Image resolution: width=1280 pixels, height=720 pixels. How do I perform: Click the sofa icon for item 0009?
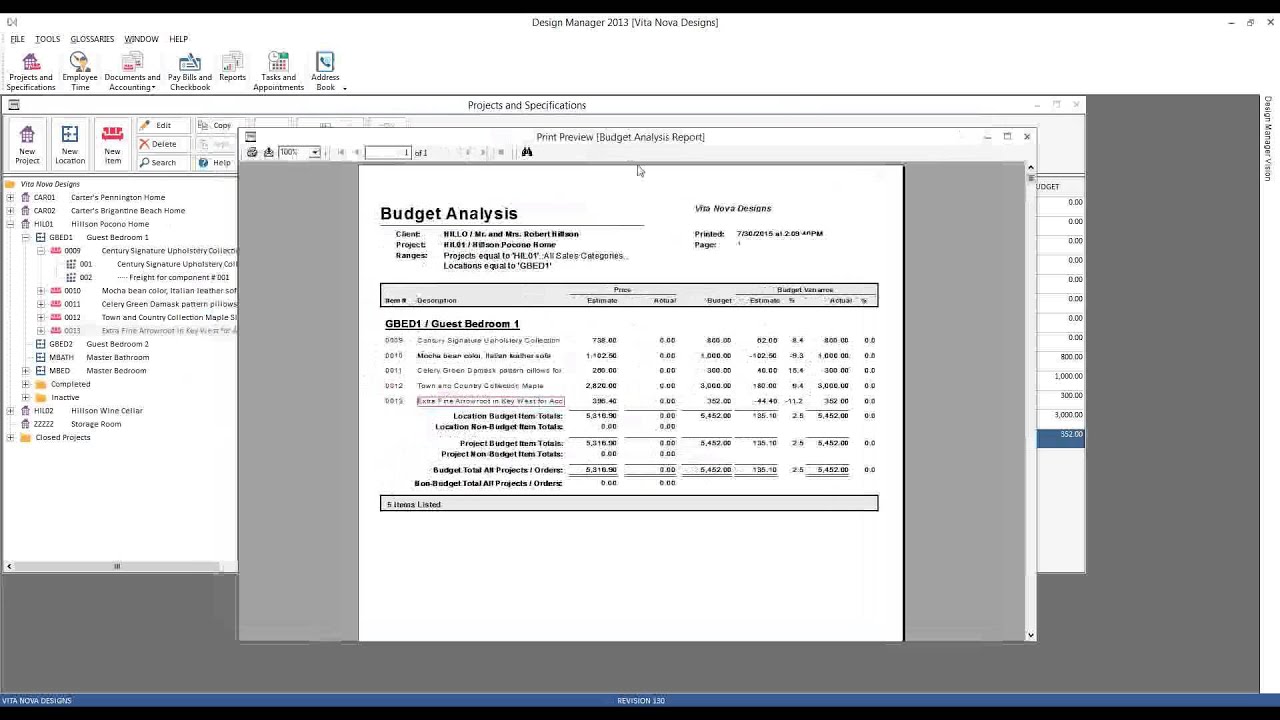56,251
